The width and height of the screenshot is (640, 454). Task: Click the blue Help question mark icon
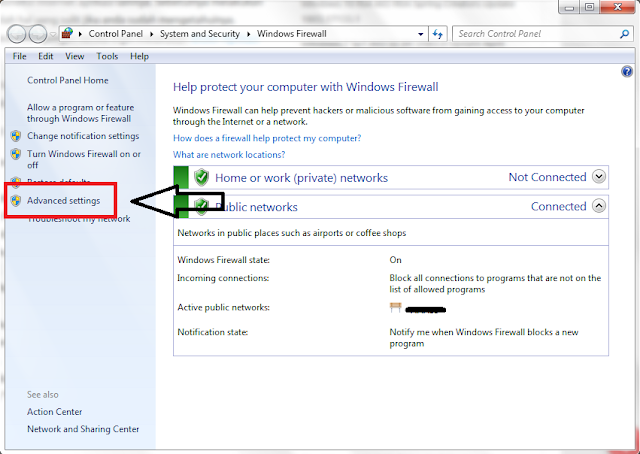627,72
